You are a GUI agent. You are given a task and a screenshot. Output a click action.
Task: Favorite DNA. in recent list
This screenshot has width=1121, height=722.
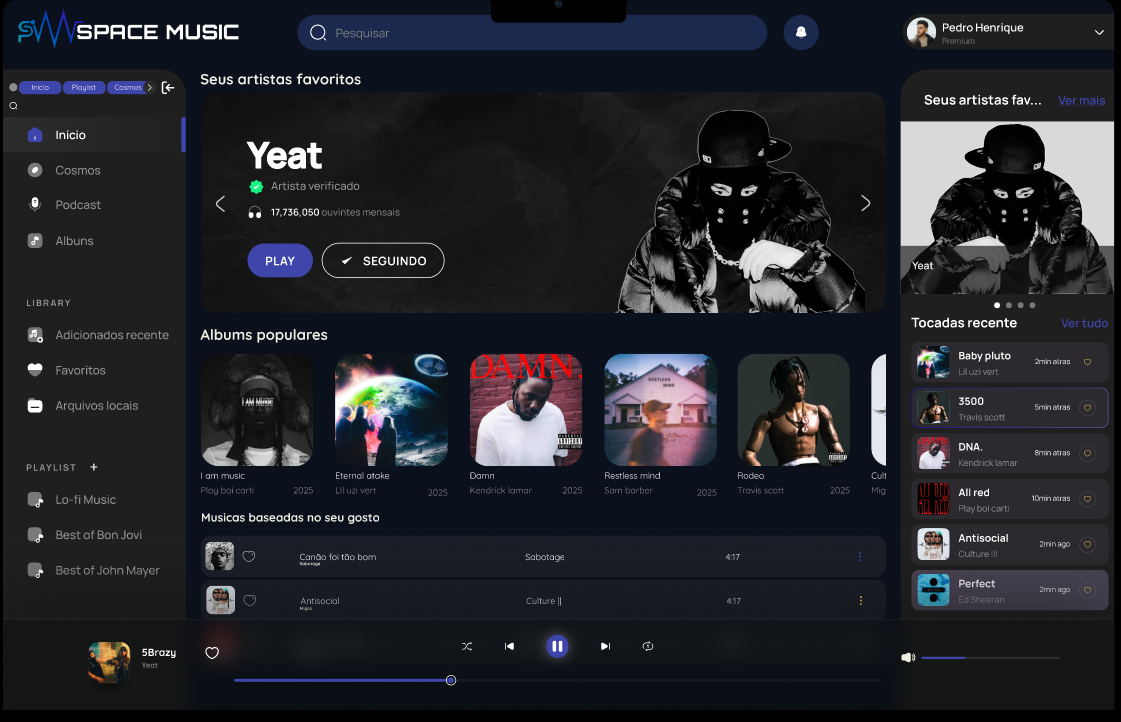coord(1087,453)
